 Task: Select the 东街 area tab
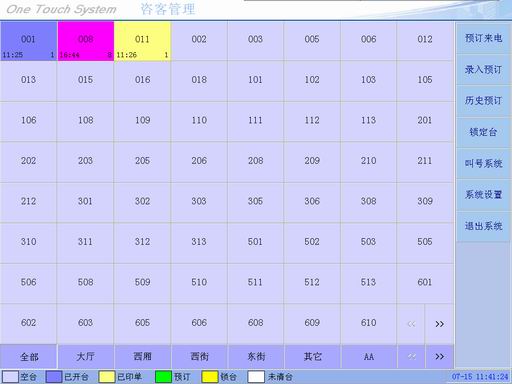click(256, 357)
